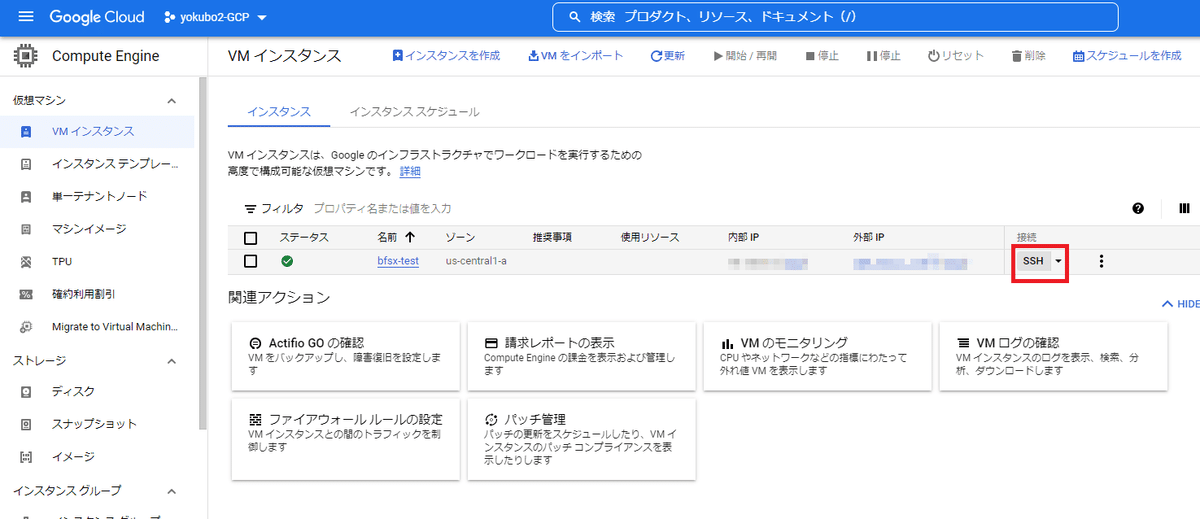The image size is (1200, 519).
Task: Click the Migrate to Virtual Machines icon
Action: tap(27, 326)
